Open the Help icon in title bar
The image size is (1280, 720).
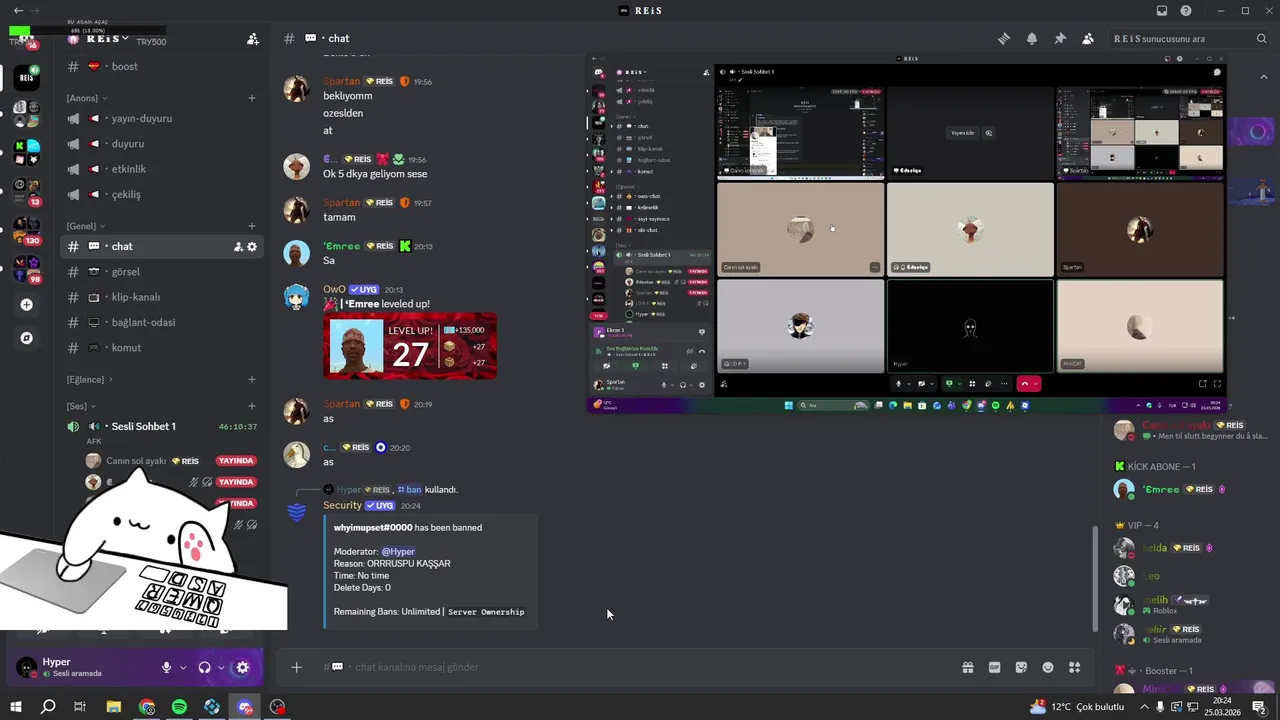pos(1186,11)
